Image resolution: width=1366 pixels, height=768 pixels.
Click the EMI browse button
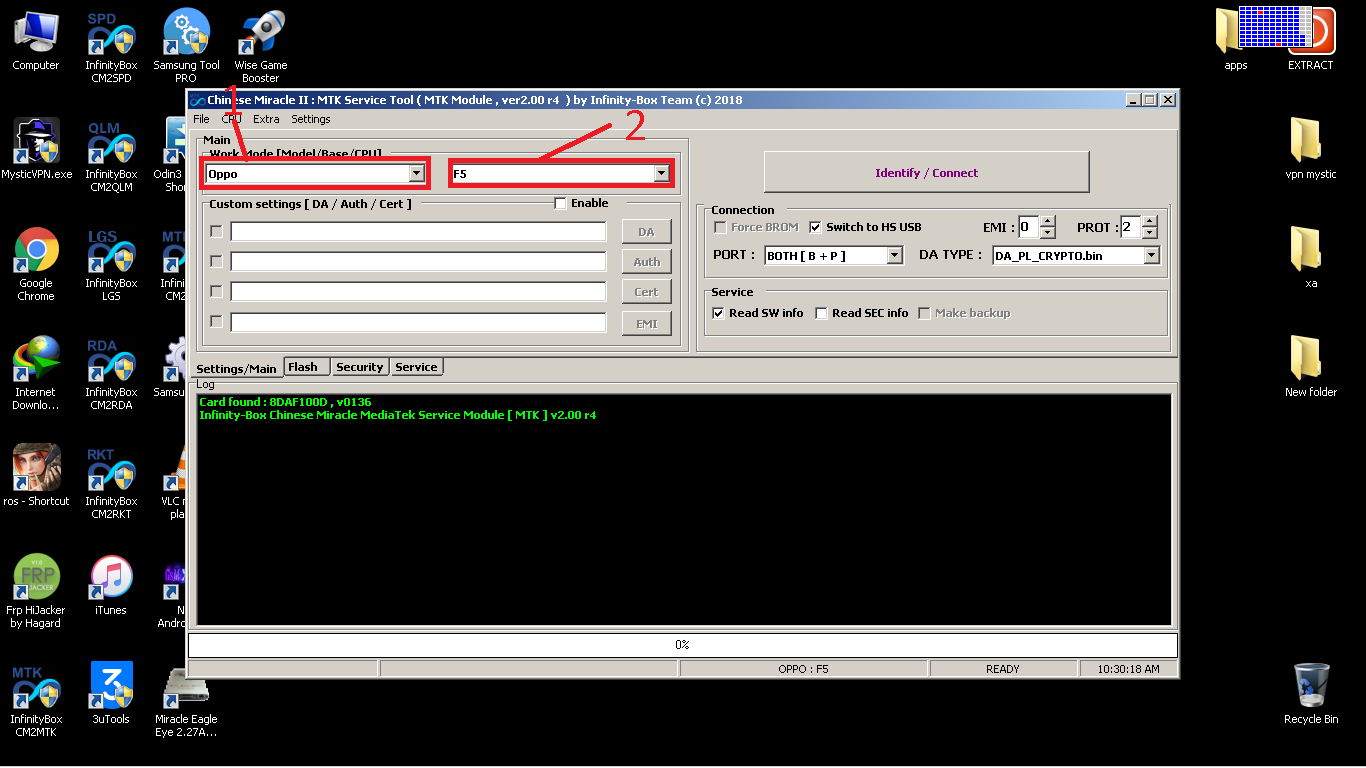(646, 323)
